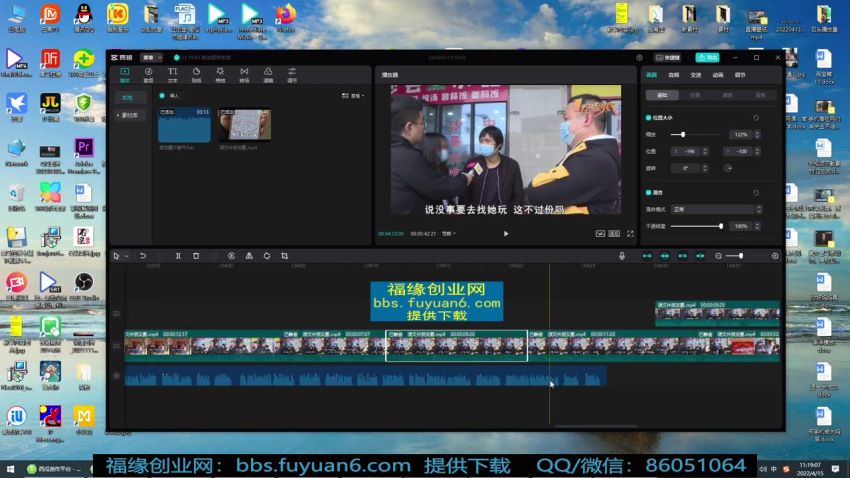Rotate the selected clip with rotate icon
Image resolution: width=850 pixels, height=478 pixels.
pos(267,256)
